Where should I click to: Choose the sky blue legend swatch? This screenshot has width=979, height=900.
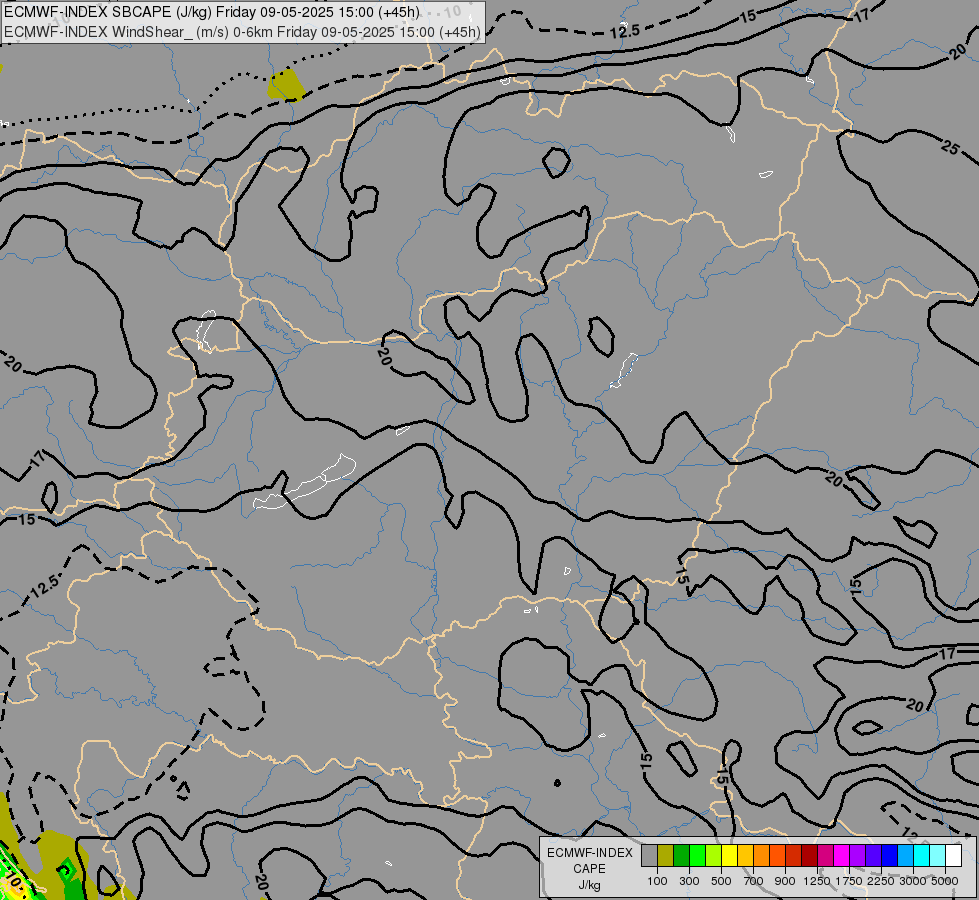tap(906, 856)
